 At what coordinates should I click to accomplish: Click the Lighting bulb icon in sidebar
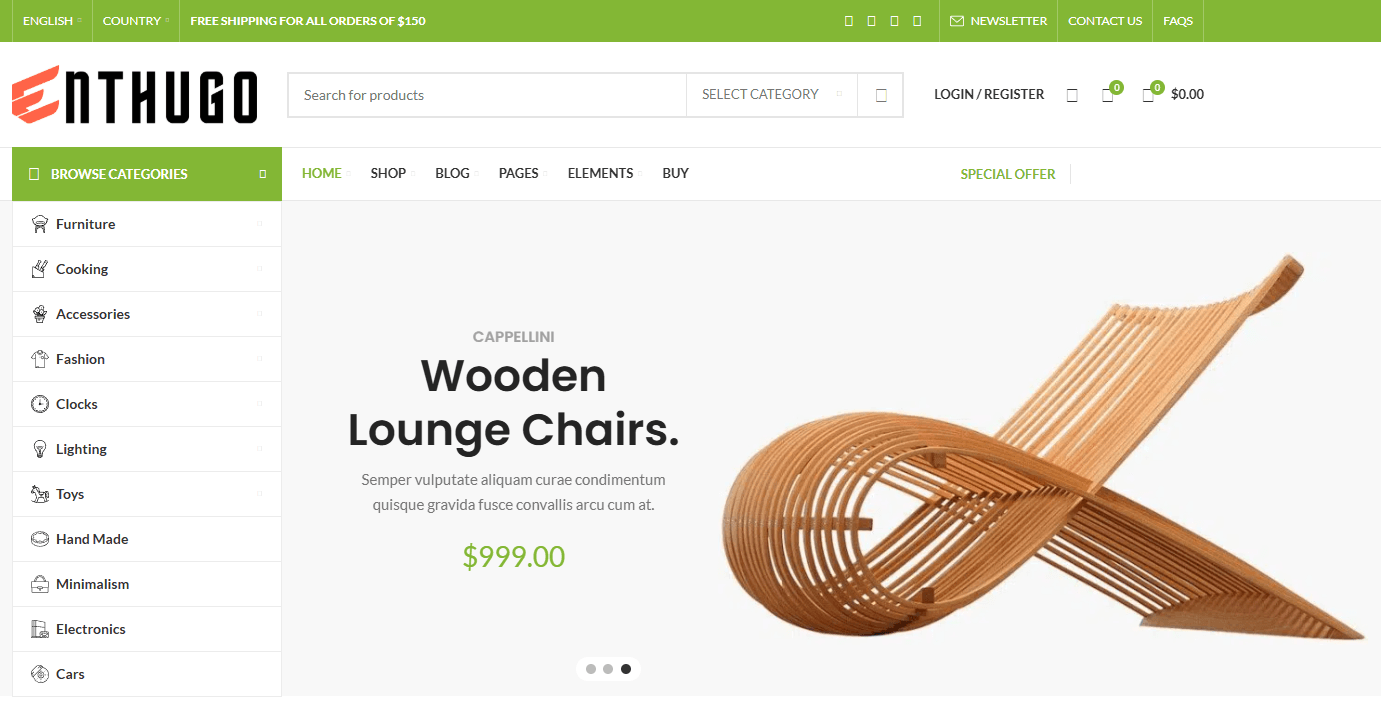[x=40, y=449]
